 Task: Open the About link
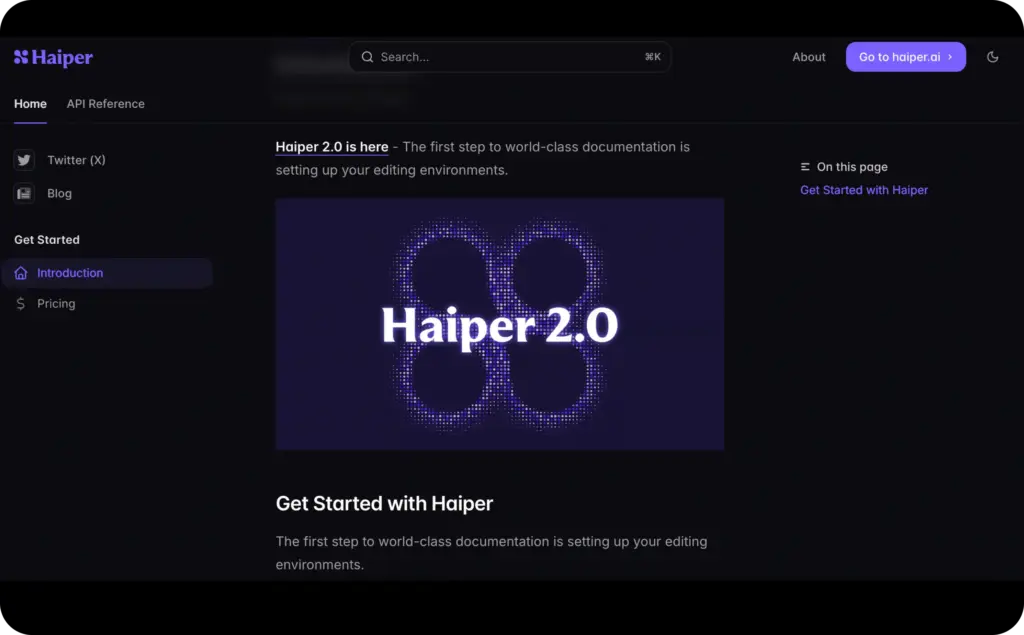tap(808, 57)
